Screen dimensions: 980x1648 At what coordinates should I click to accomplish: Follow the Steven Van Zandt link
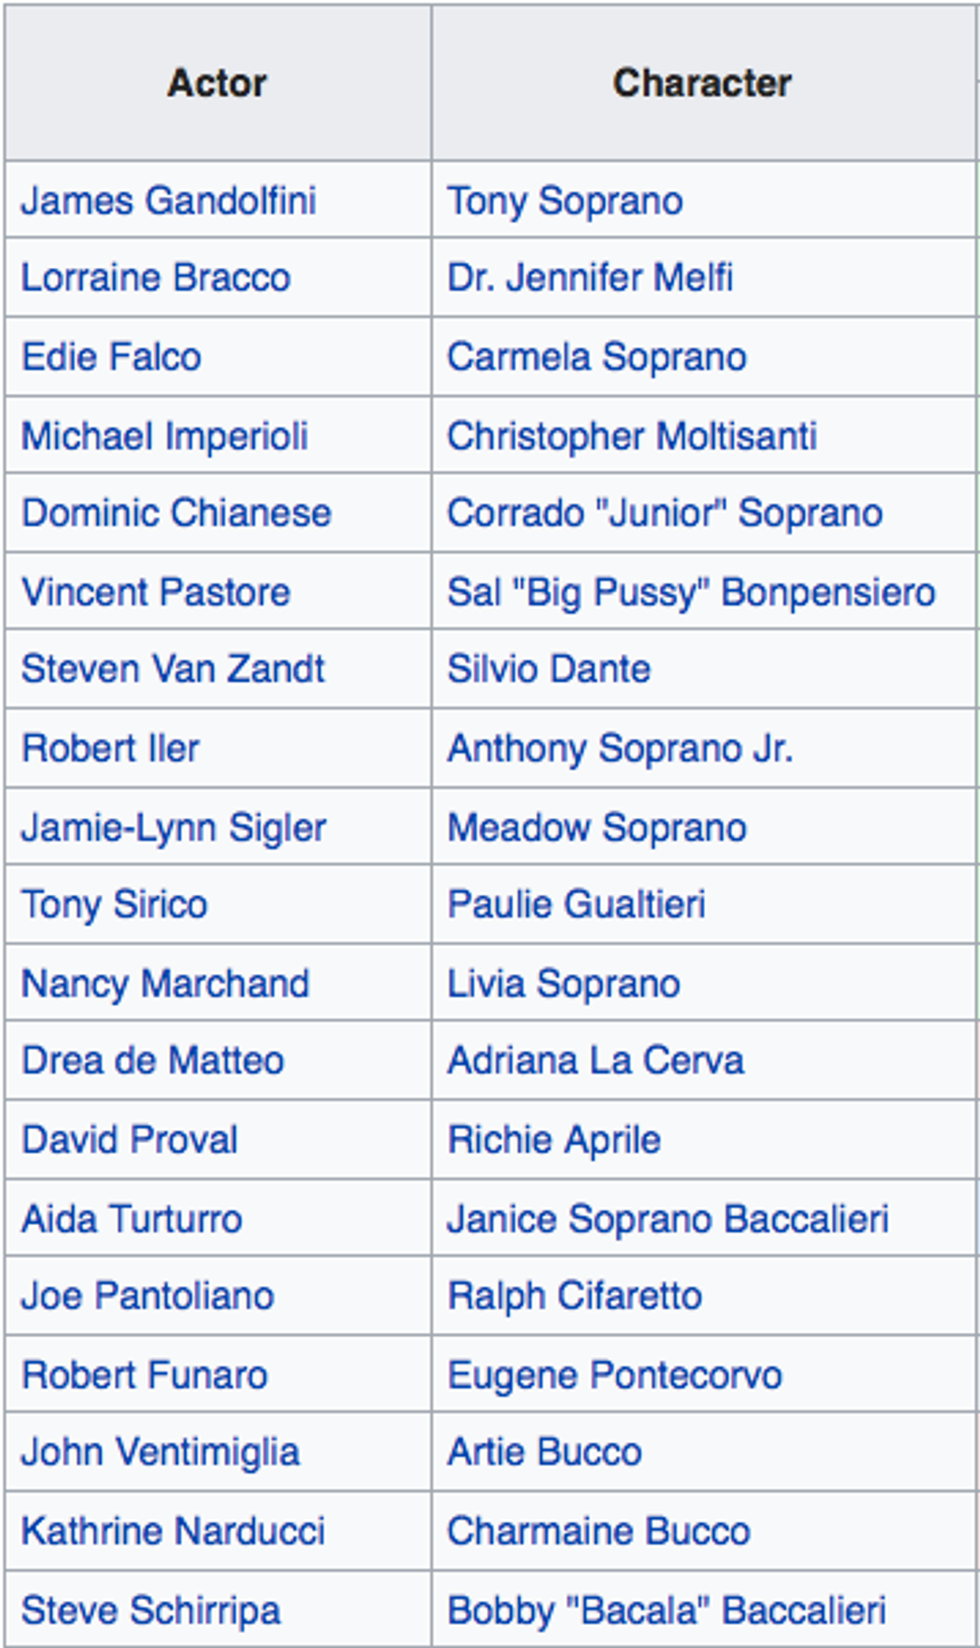click(x=173, y=669)
